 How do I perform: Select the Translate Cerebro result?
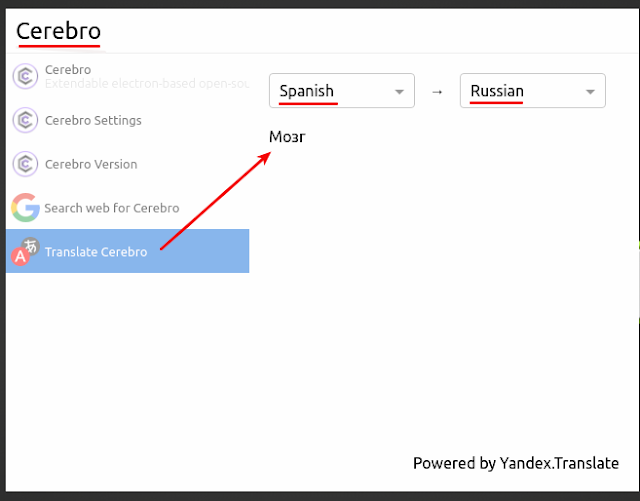(x=128, y=251)
